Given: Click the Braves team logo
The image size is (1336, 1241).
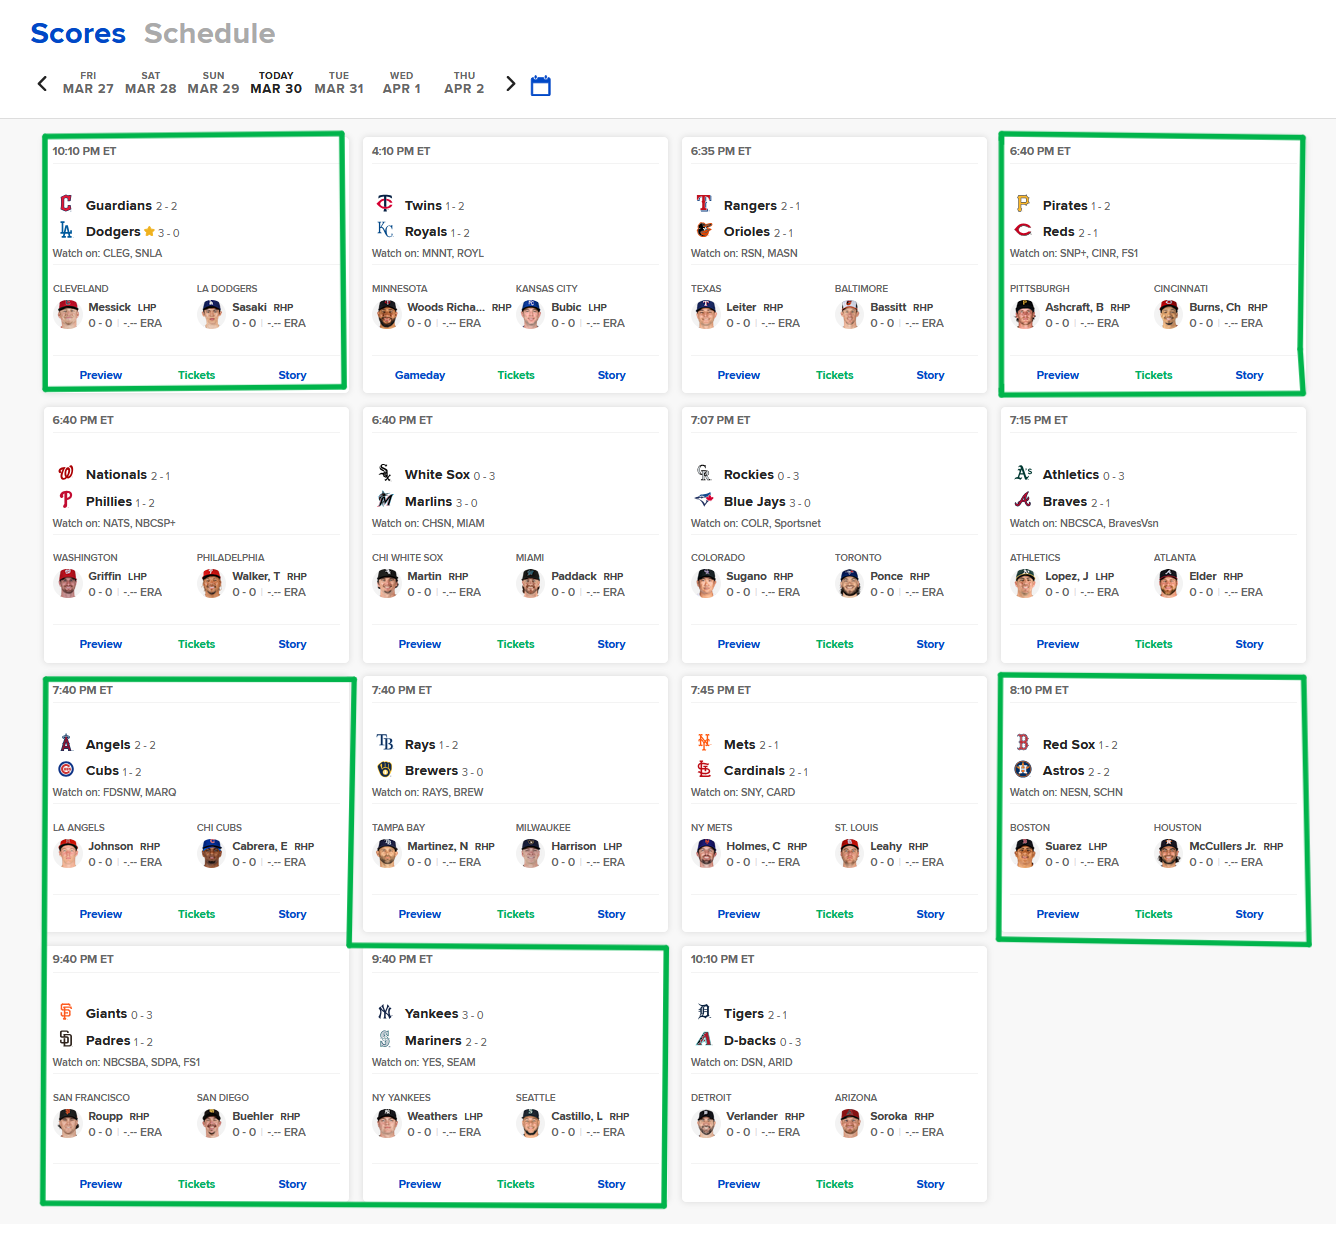Looking at the screenshot, I should 1023,500.
